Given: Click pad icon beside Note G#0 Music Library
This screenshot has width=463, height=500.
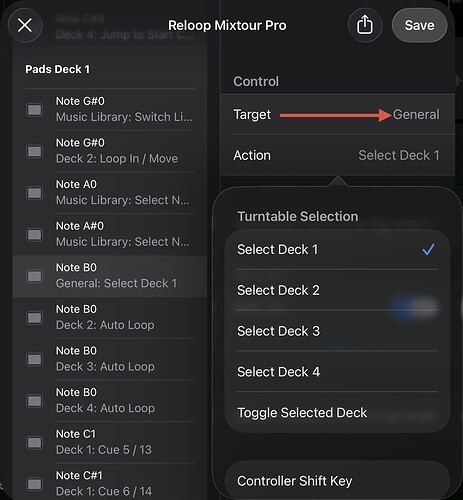Looking at the screenshot, I should click(x=35, y=110).
